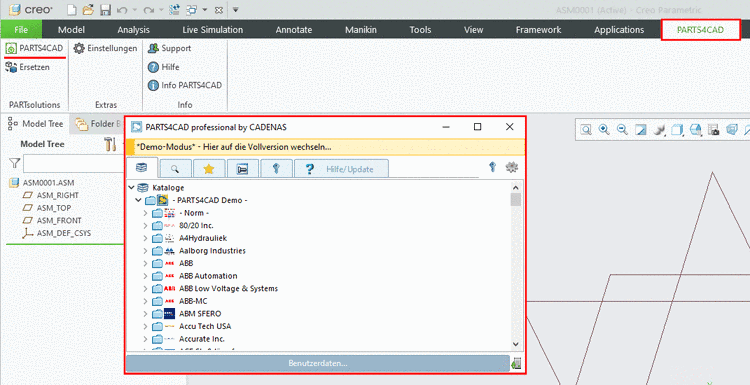Select the PARTS4CAD ribbon tab
Viewport: 750px width, 385px height.
pyautogui.click(x=700, y=30)
